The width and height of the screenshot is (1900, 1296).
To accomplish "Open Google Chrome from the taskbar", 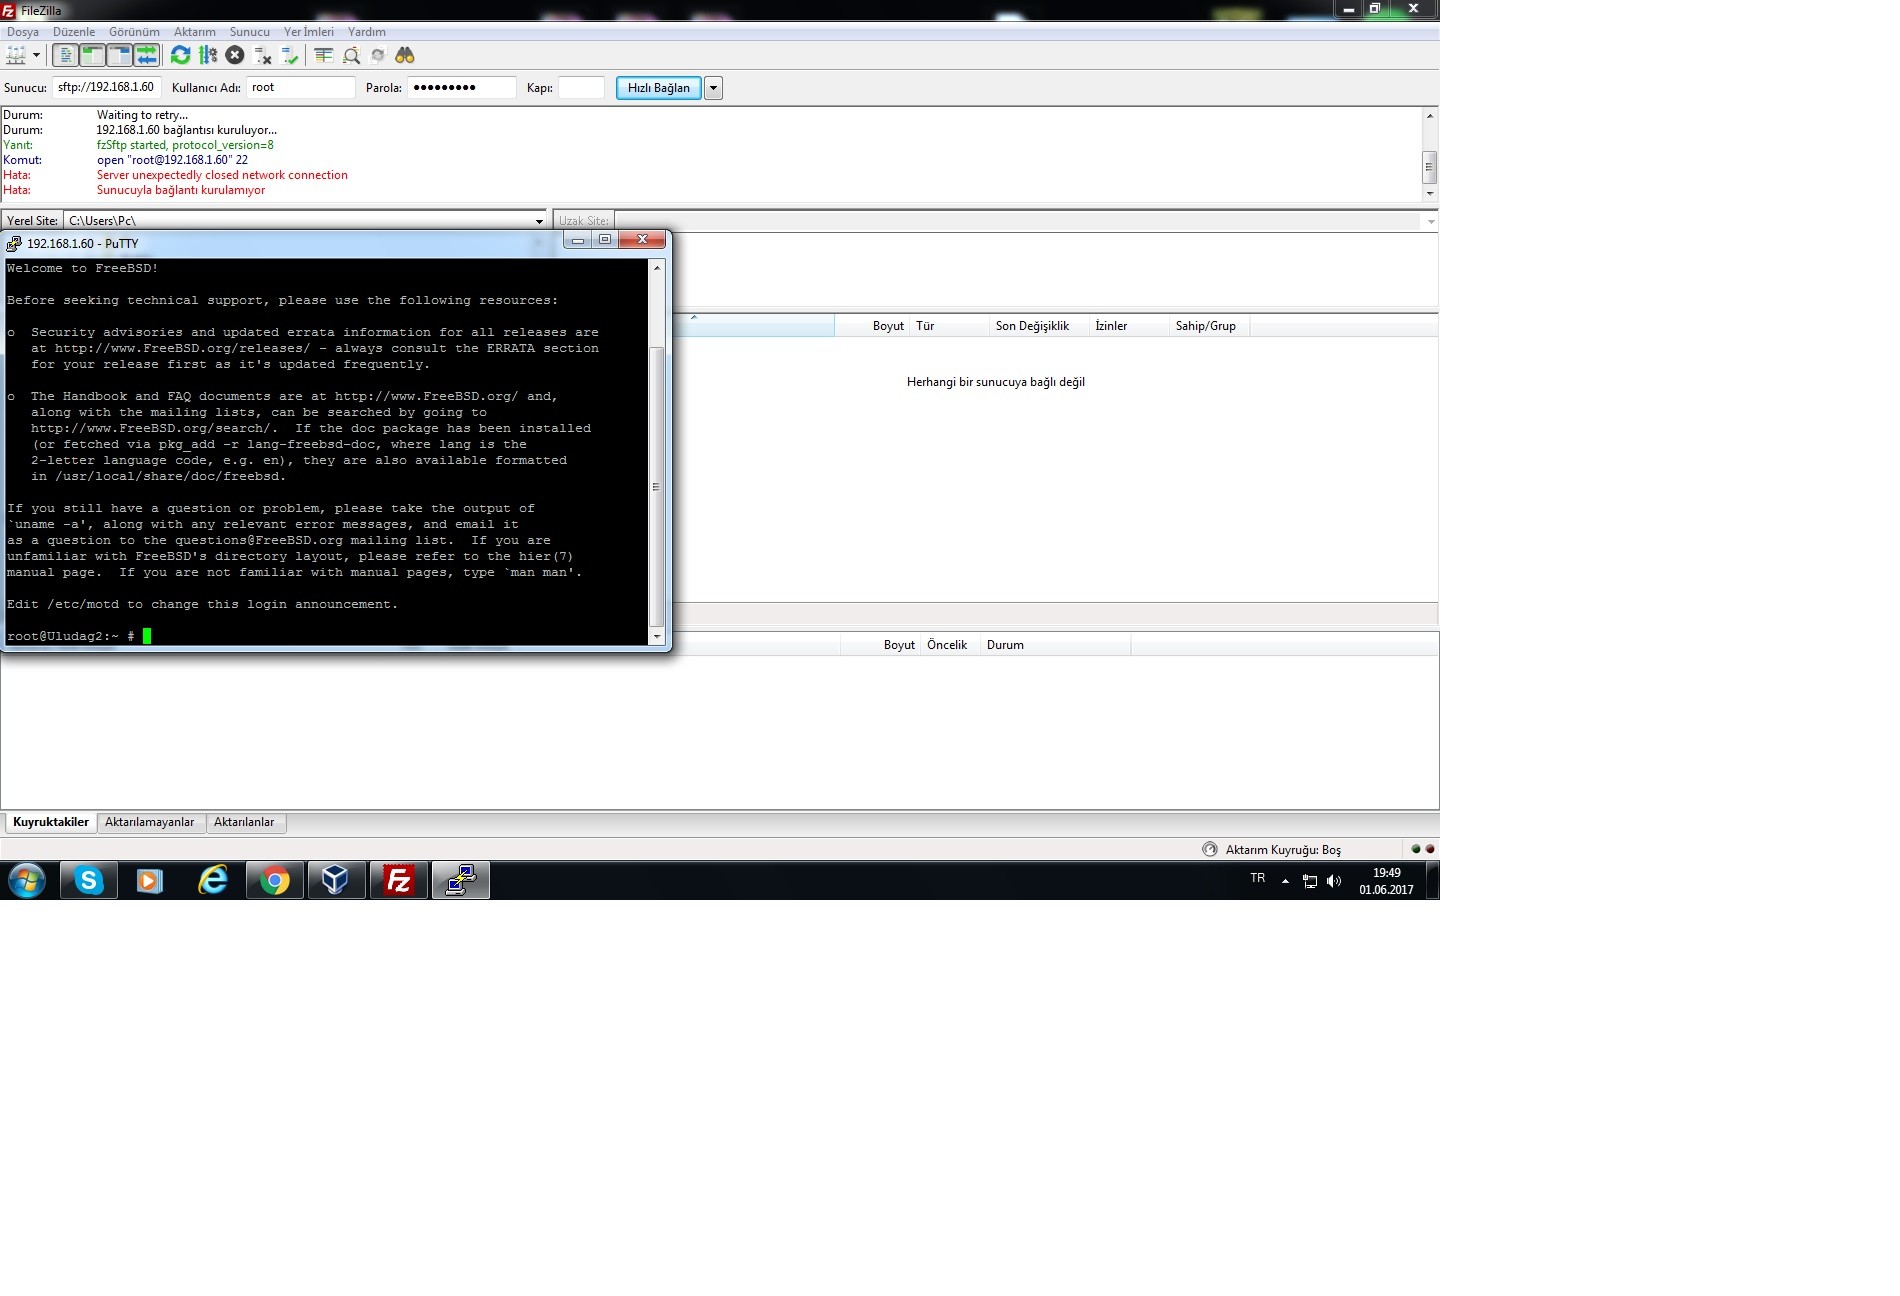I will coord(274,881).
